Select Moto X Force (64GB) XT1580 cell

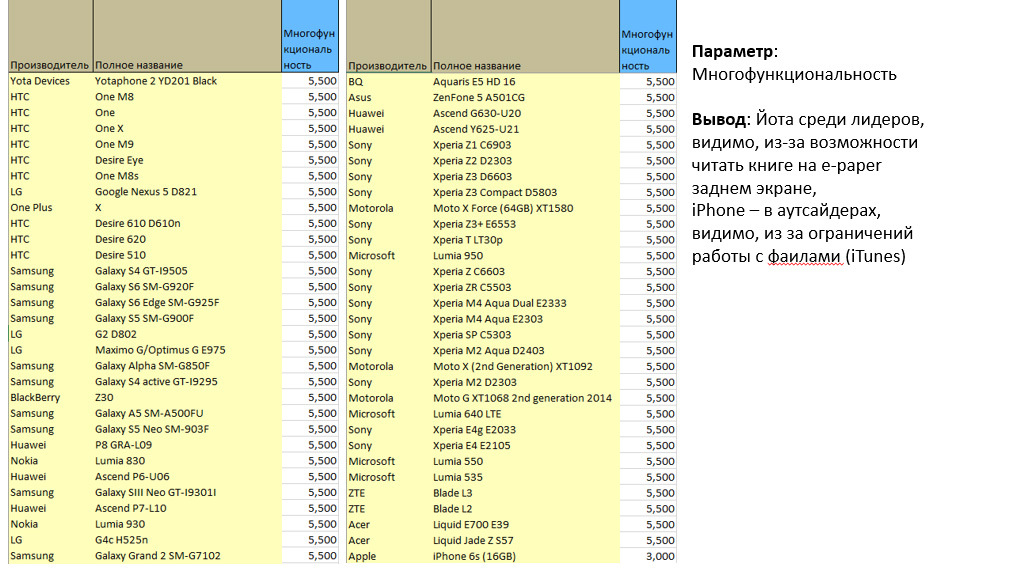[x=525, y=208]
